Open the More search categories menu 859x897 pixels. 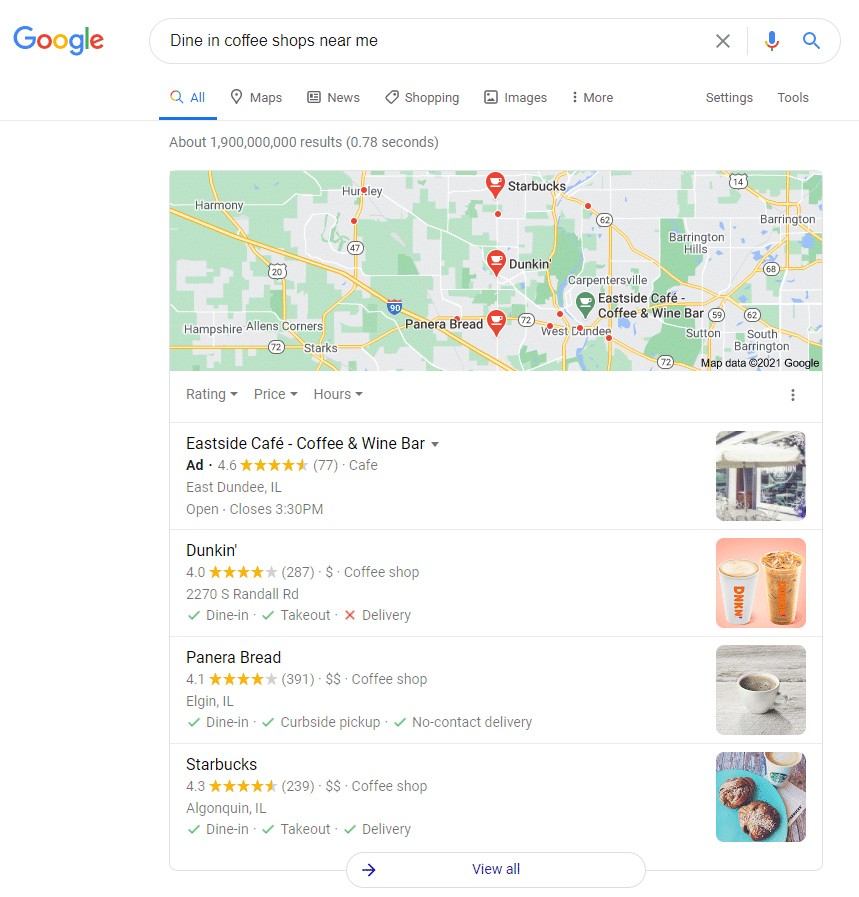point(592,97)
